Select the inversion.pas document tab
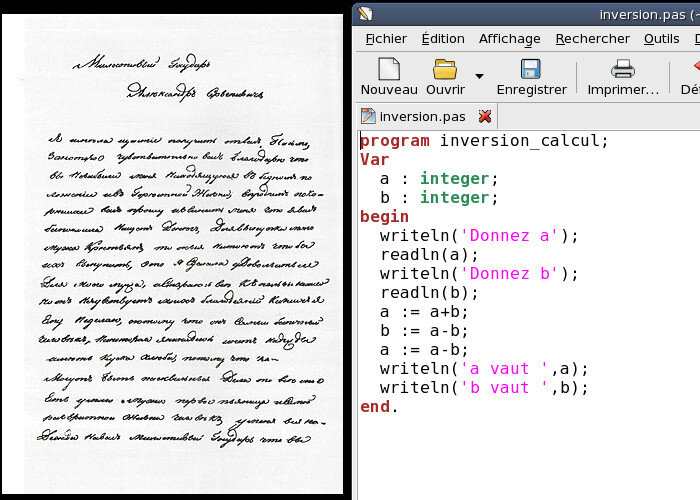The height and width of the screenshot is (500, 700). (x=426, y=117)
